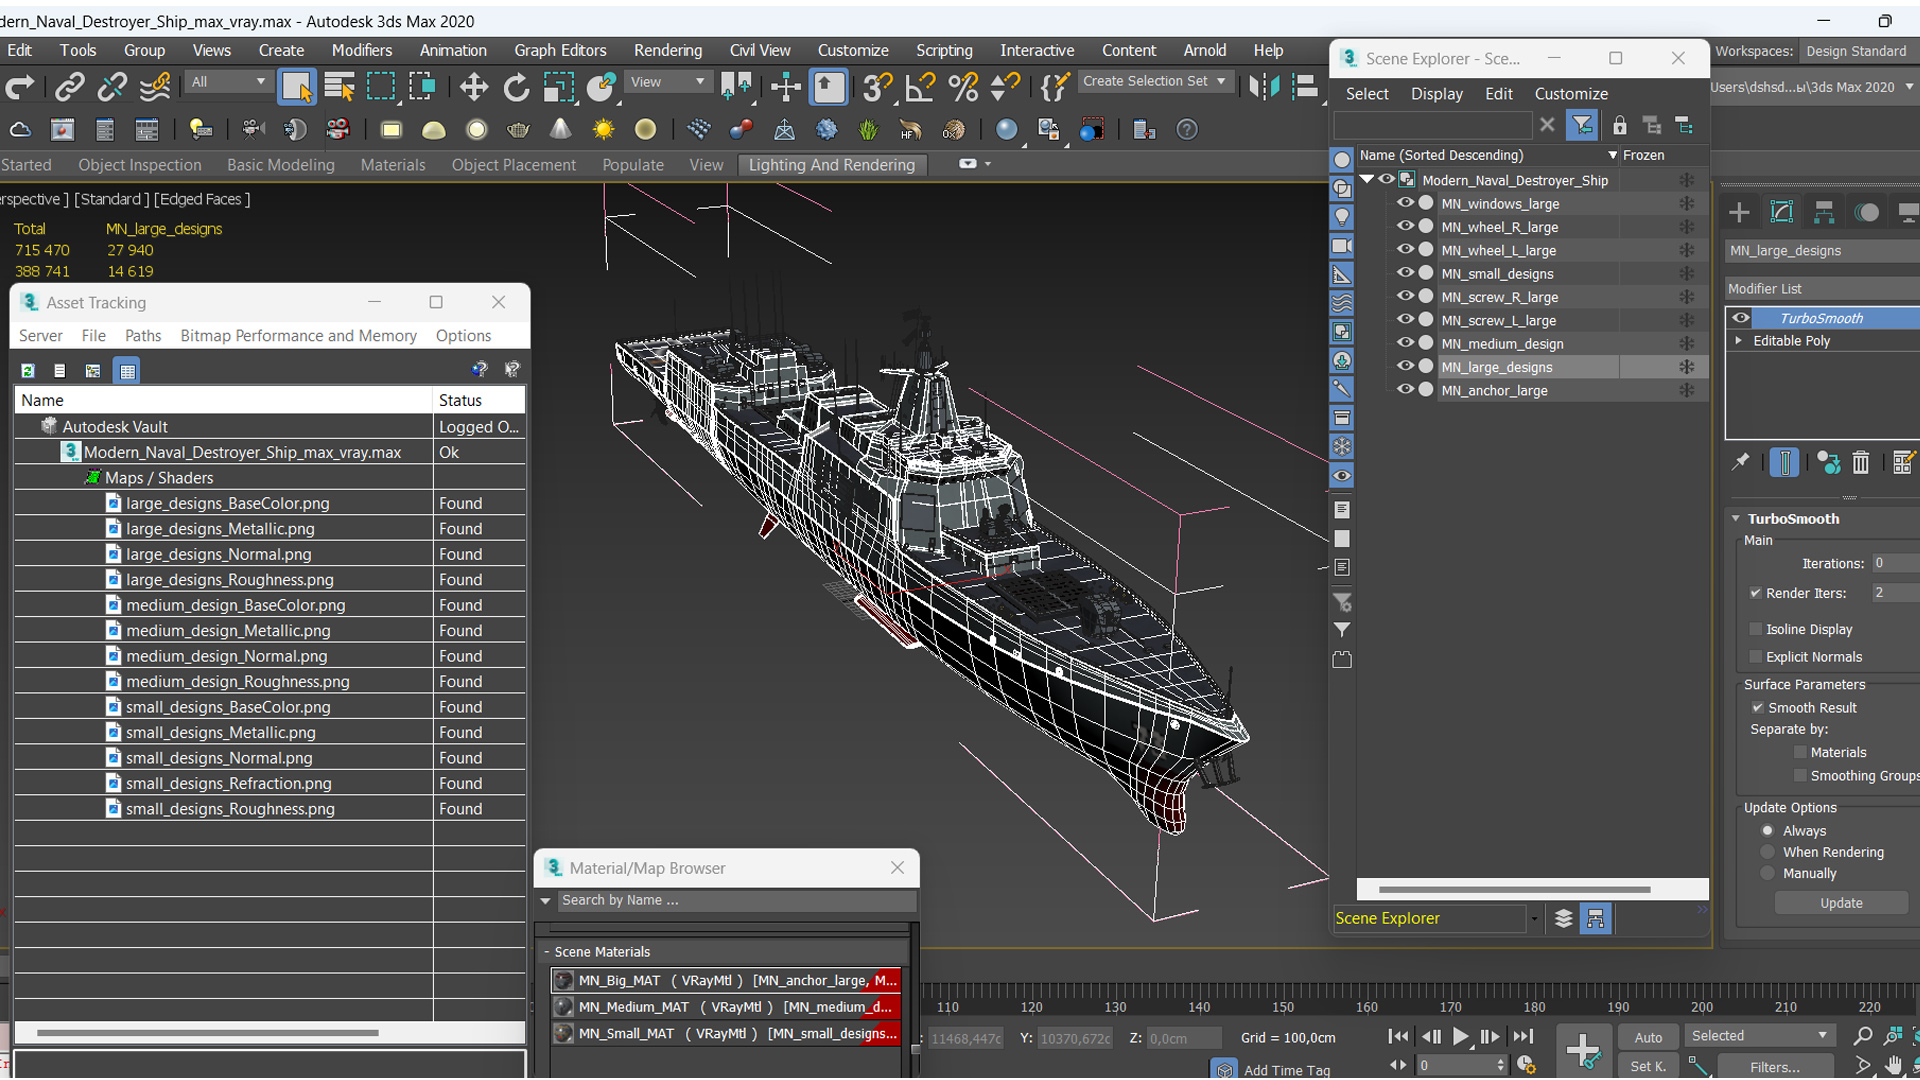Enable Isoline Display checkbox
The width and height of the screenshot is (1920, 1080).
point(1756,629)
